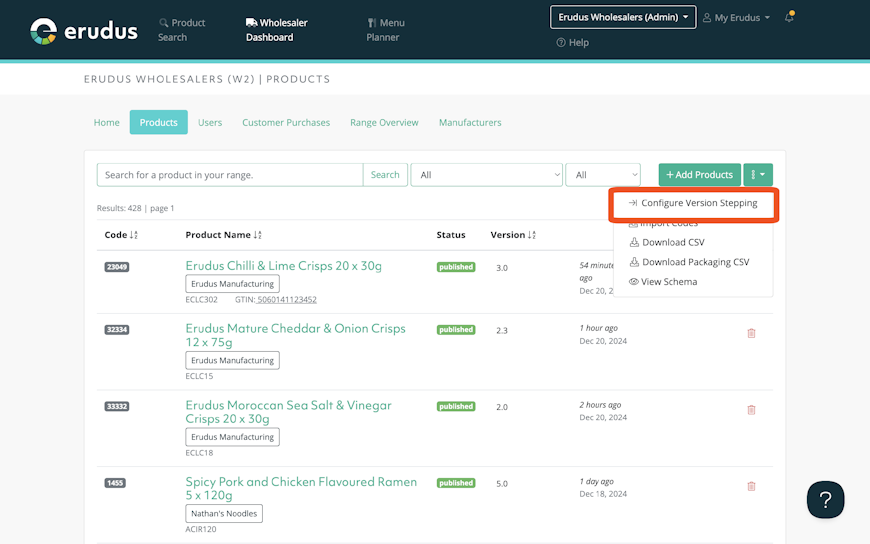Click the ECLC302 supplier code text
The height and width of the screenshot is (544, 870).
coord(201,300)
